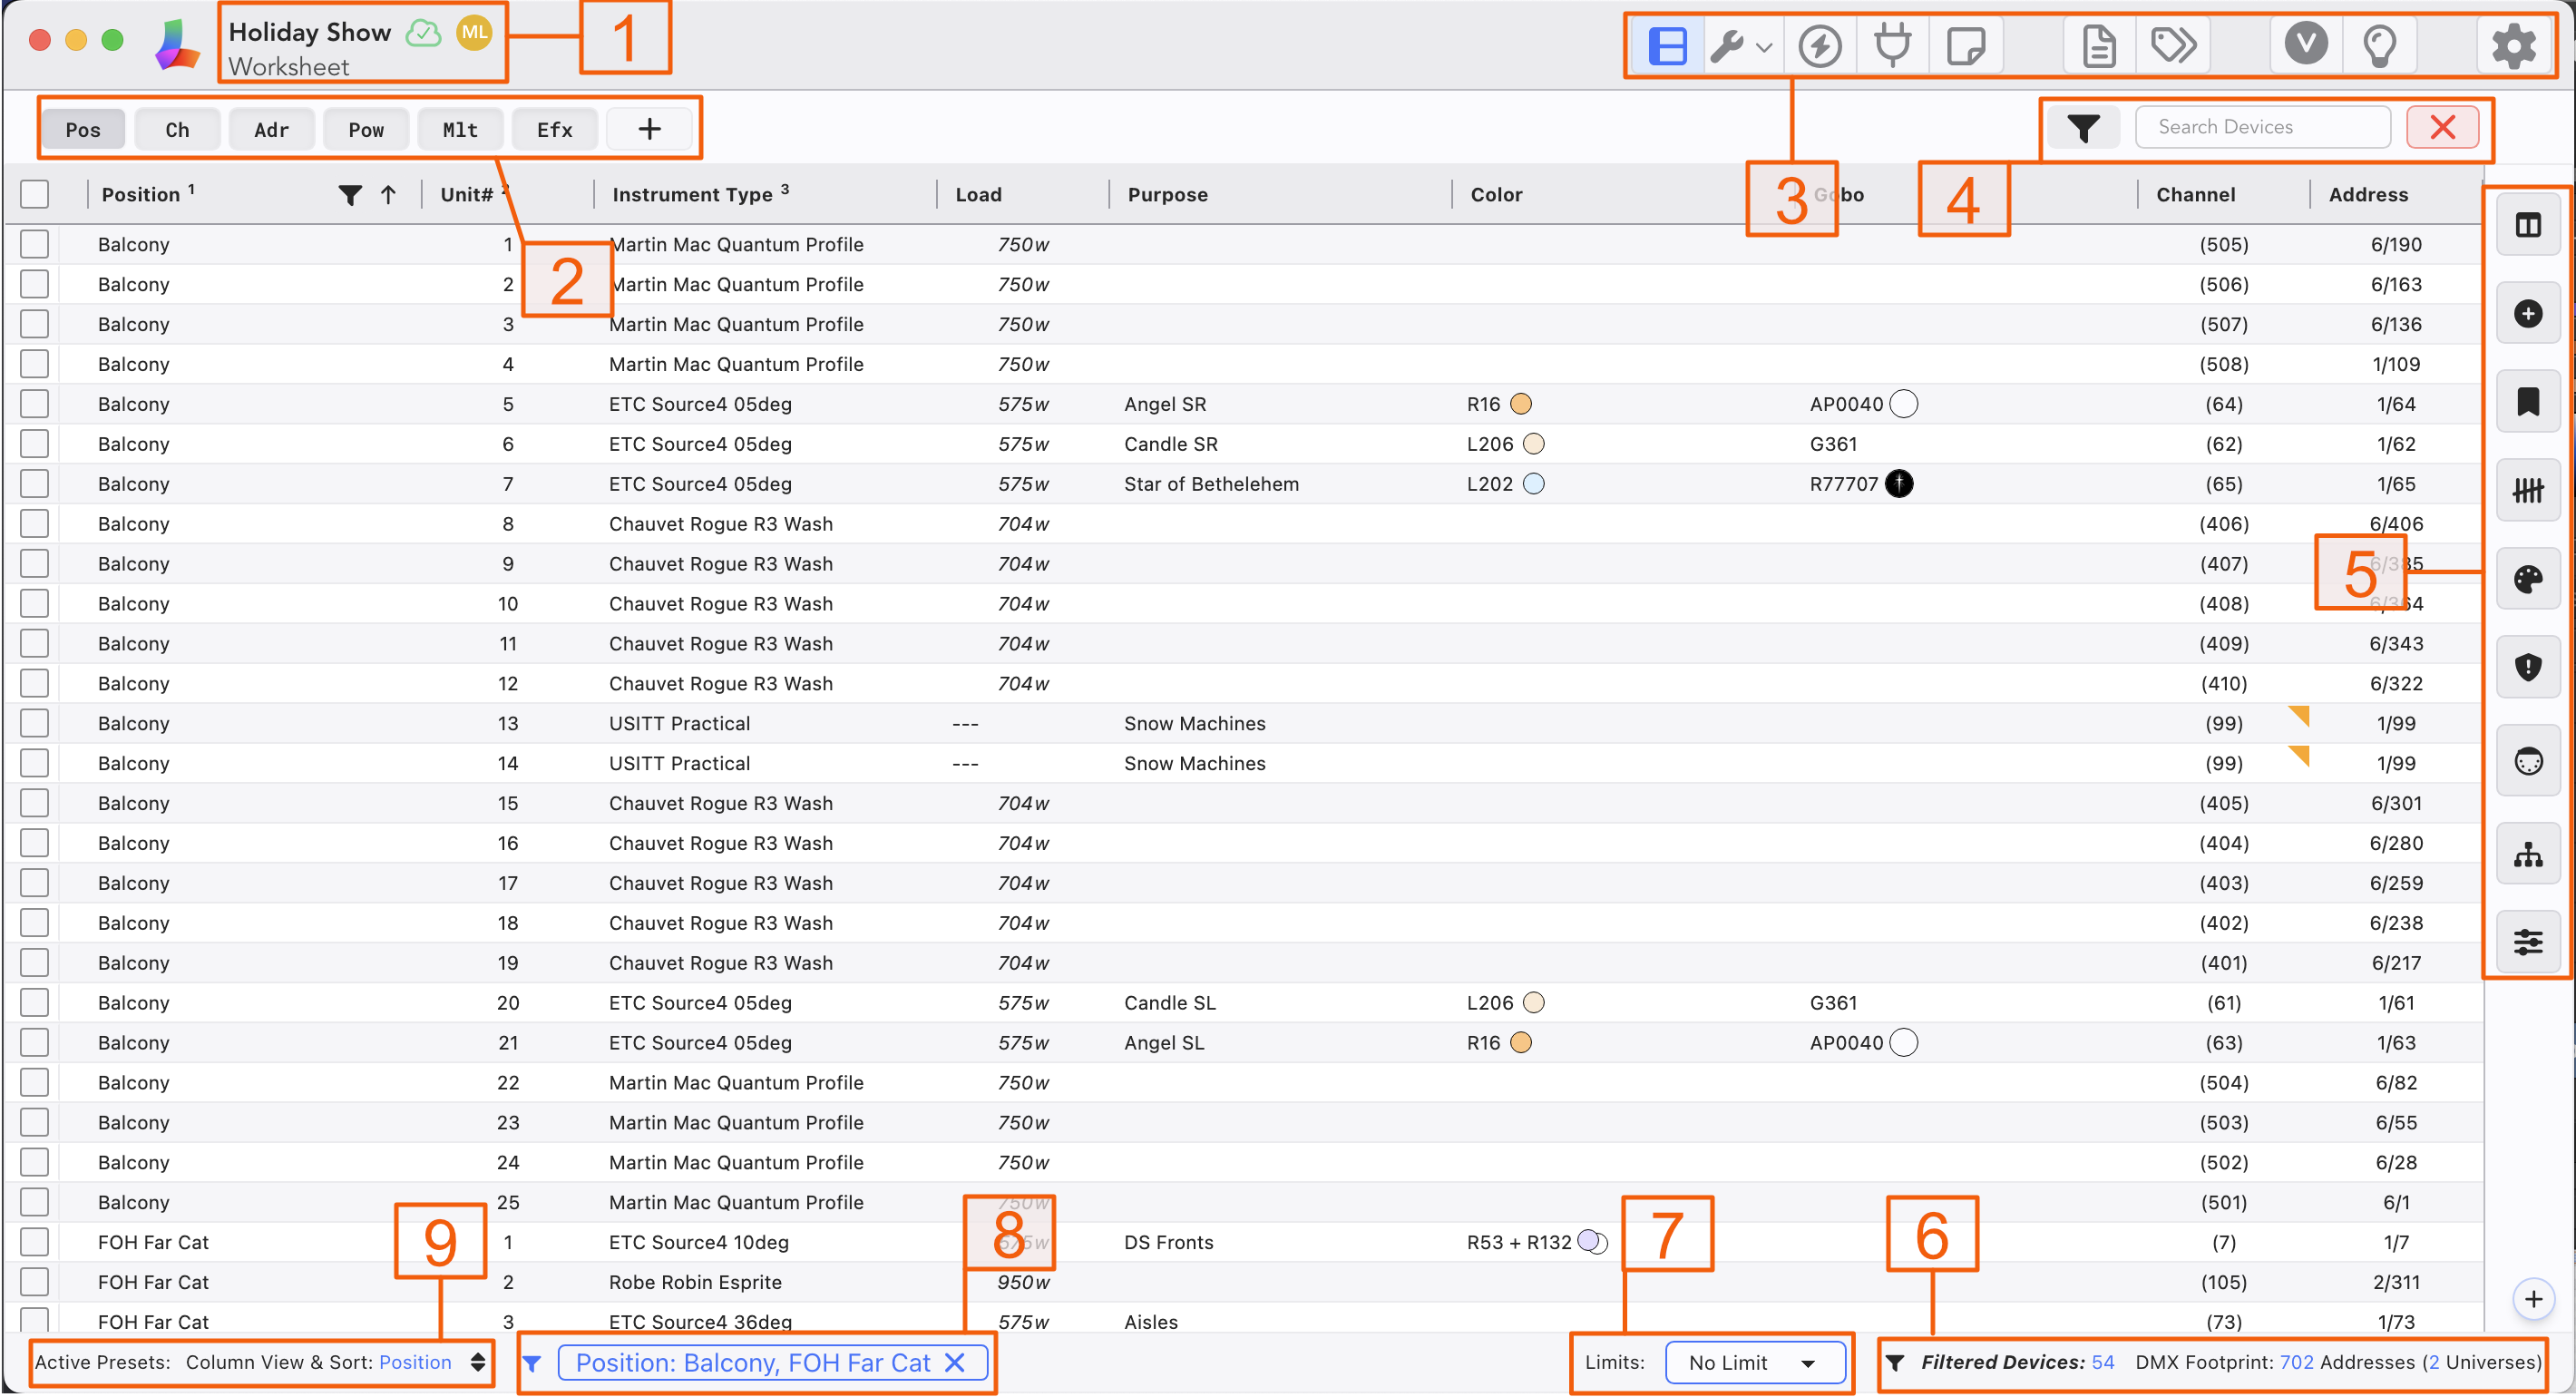
Task: Open the hierarchy tree sidebar icon
Action: point(2527,854)
